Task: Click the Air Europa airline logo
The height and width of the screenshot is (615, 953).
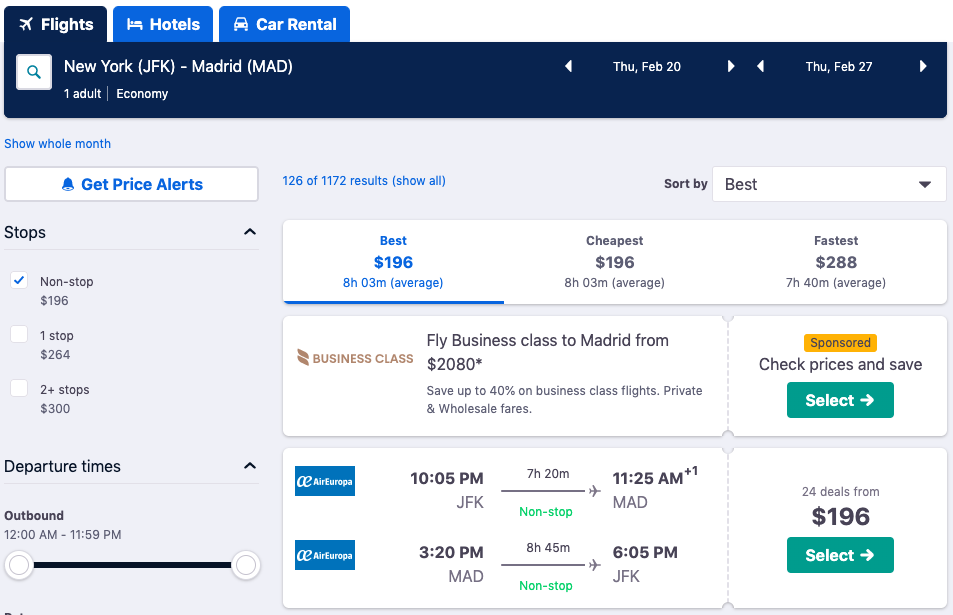Action: (324, 480)
